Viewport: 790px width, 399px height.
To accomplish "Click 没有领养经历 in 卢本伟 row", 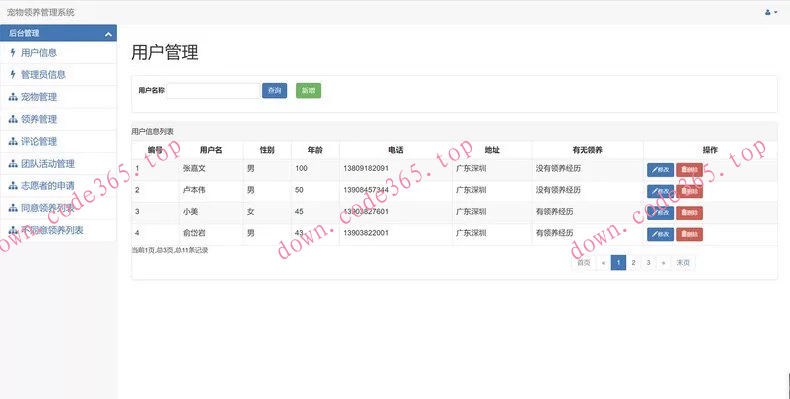I will [558, 190].
